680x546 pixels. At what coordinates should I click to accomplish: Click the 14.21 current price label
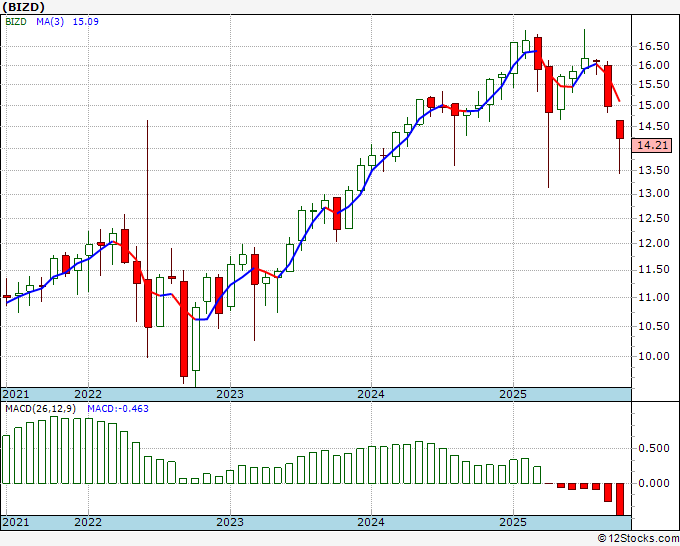click(x=653, y=145)
